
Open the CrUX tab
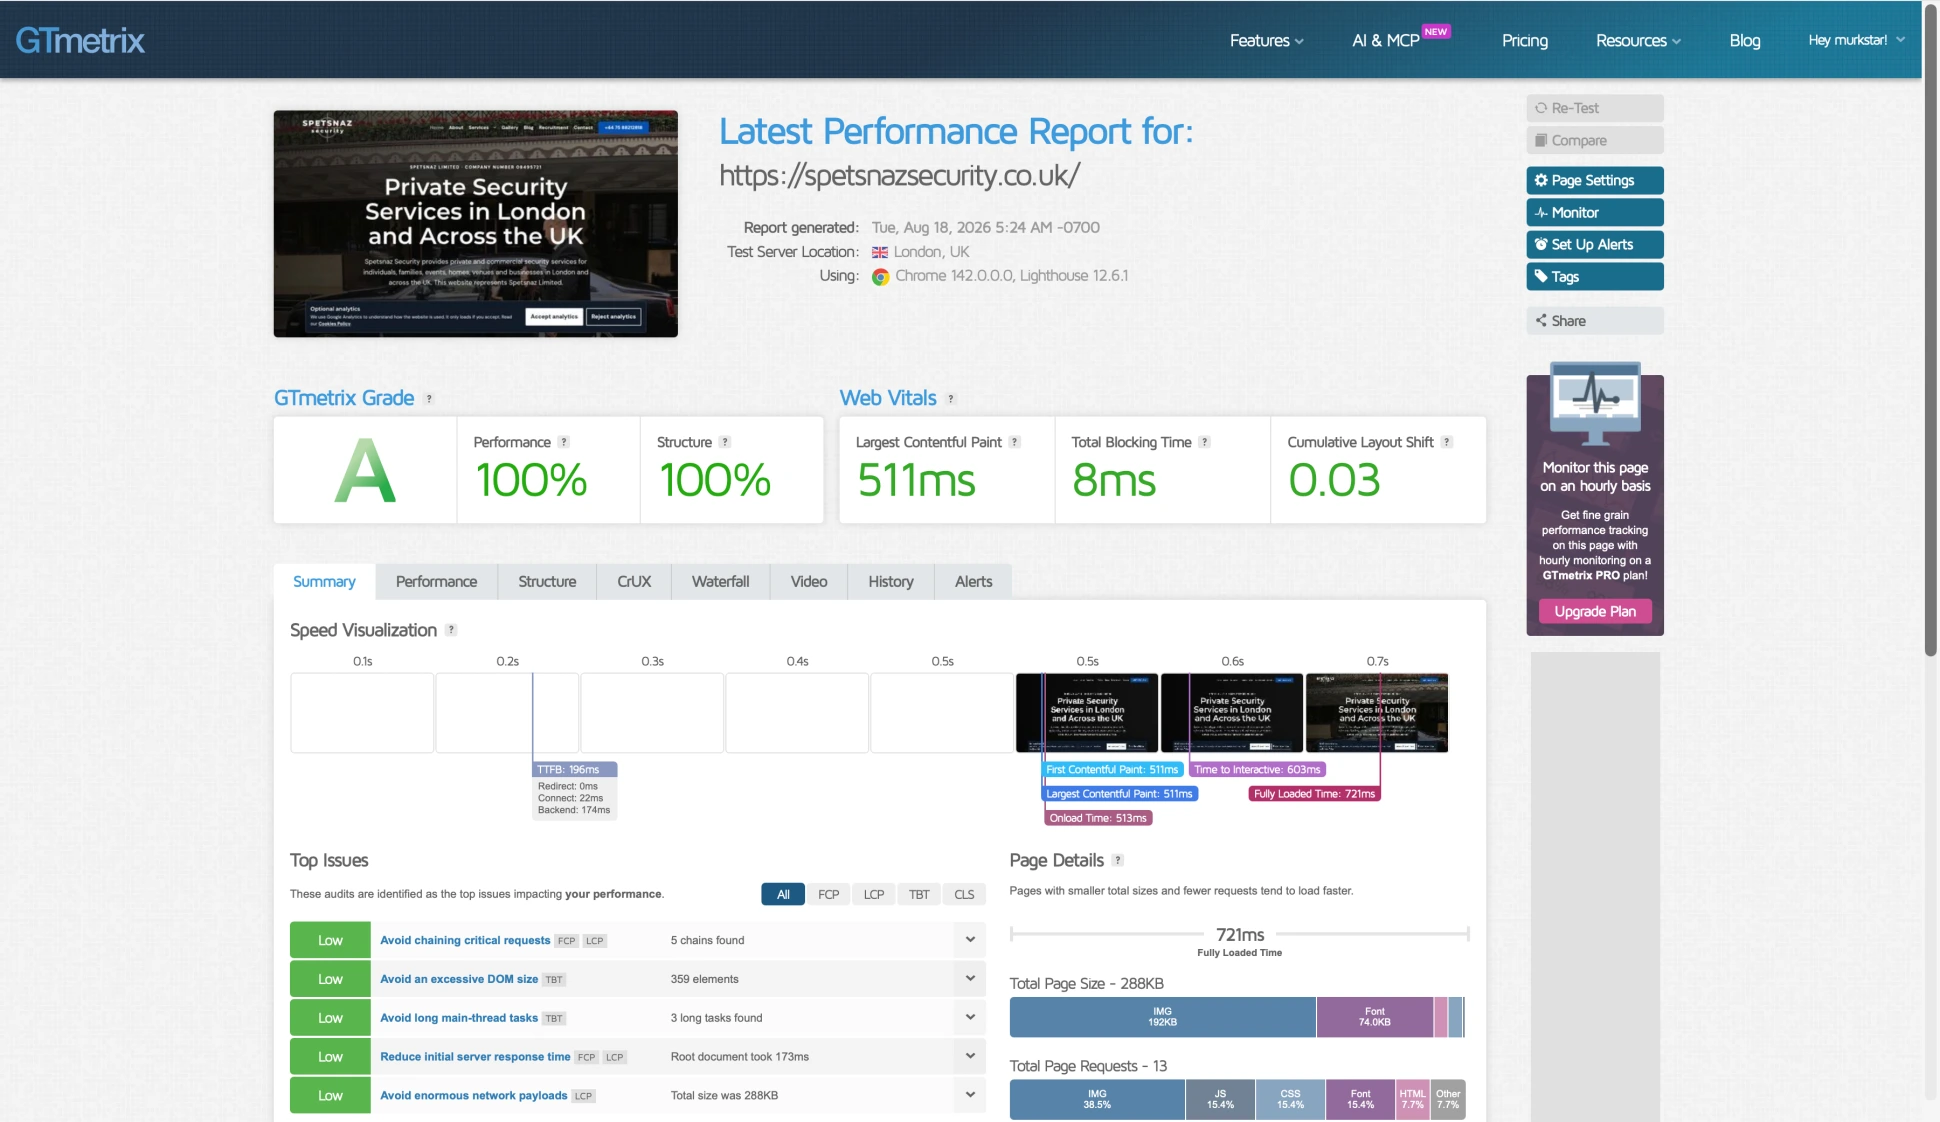(634, 582)
